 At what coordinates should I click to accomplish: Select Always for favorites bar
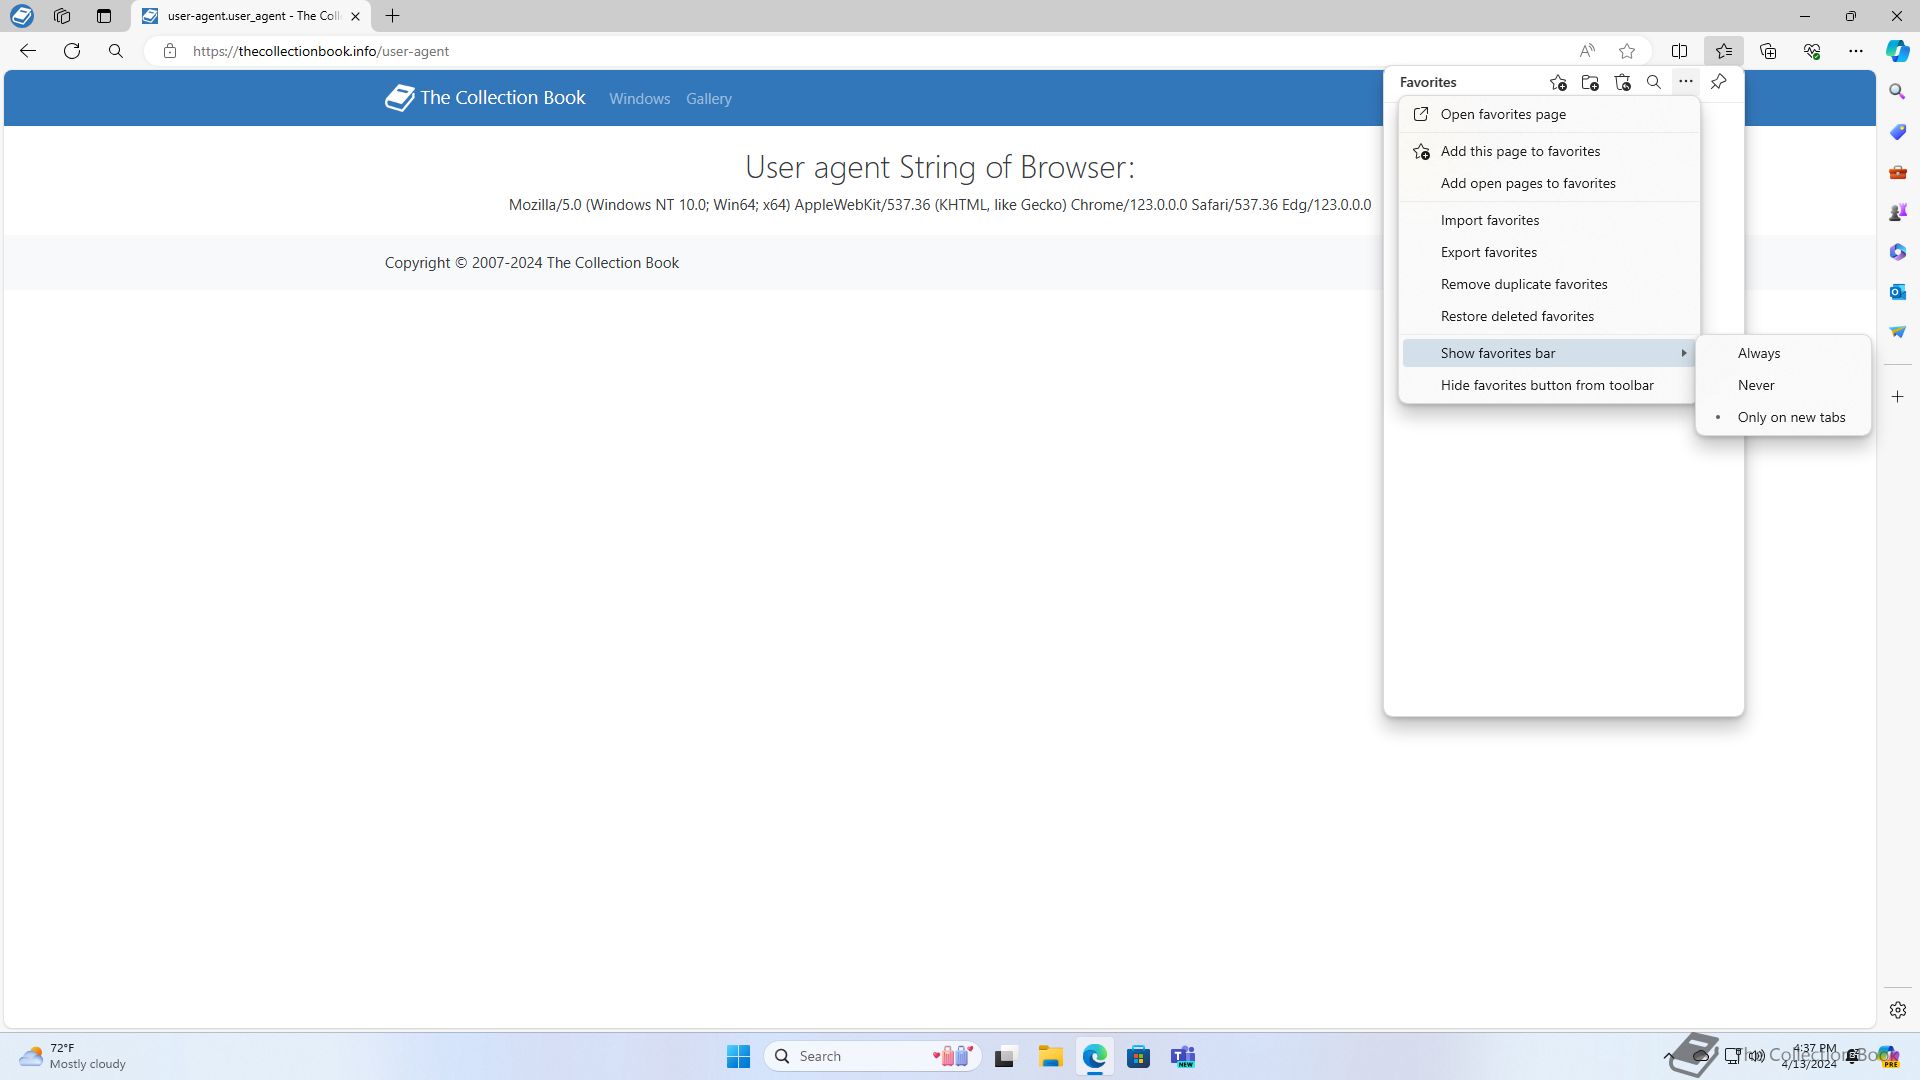click(x=1783, y=353)
